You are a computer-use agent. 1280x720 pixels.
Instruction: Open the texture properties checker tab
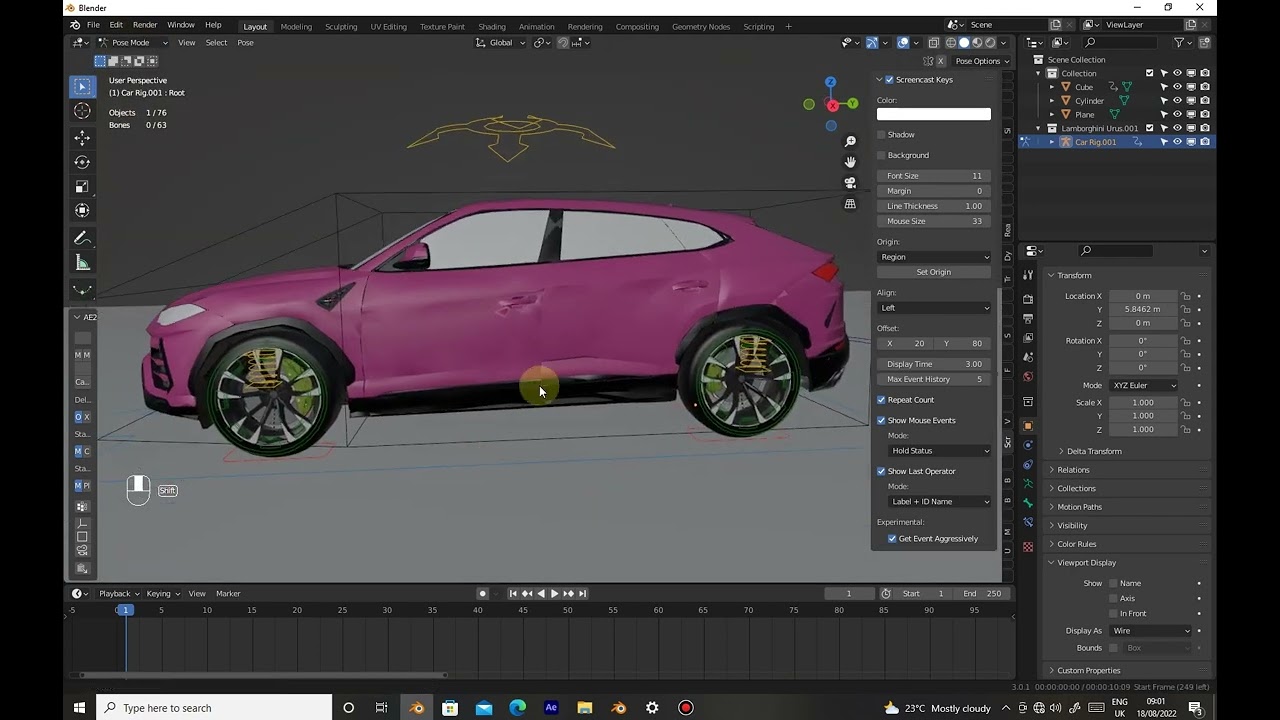pyautogui.click(x=1028, y=547)
